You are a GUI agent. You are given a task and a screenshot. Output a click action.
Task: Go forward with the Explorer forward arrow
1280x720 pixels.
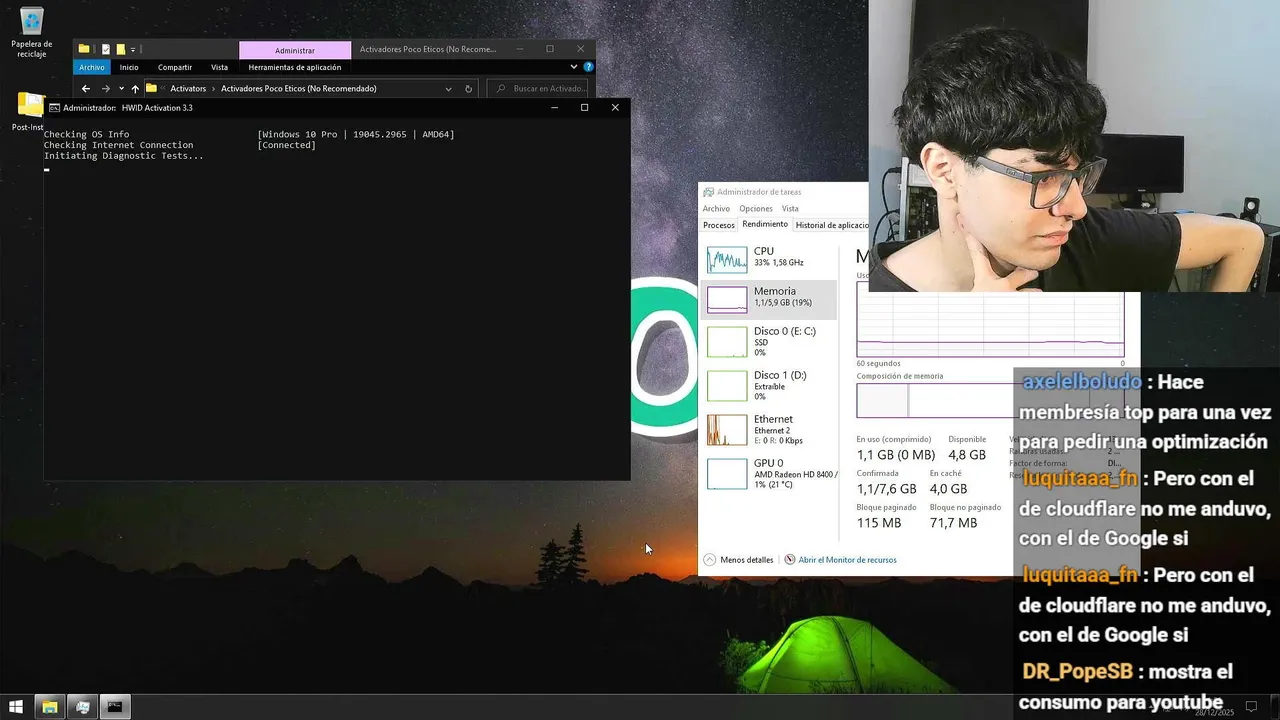coord(106,89)
